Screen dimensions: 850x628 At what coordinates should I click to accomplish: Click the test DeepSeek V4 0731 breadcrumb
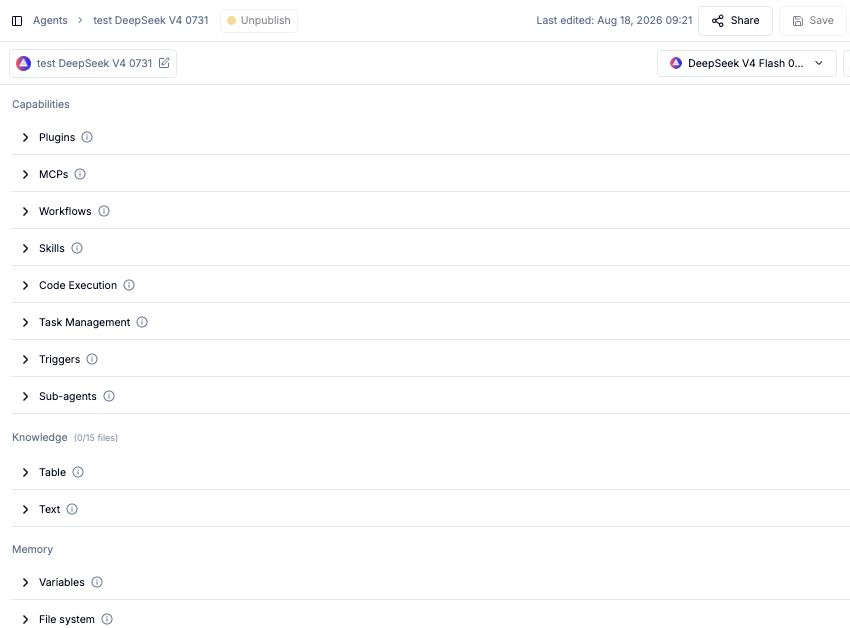tap(151, 20)
